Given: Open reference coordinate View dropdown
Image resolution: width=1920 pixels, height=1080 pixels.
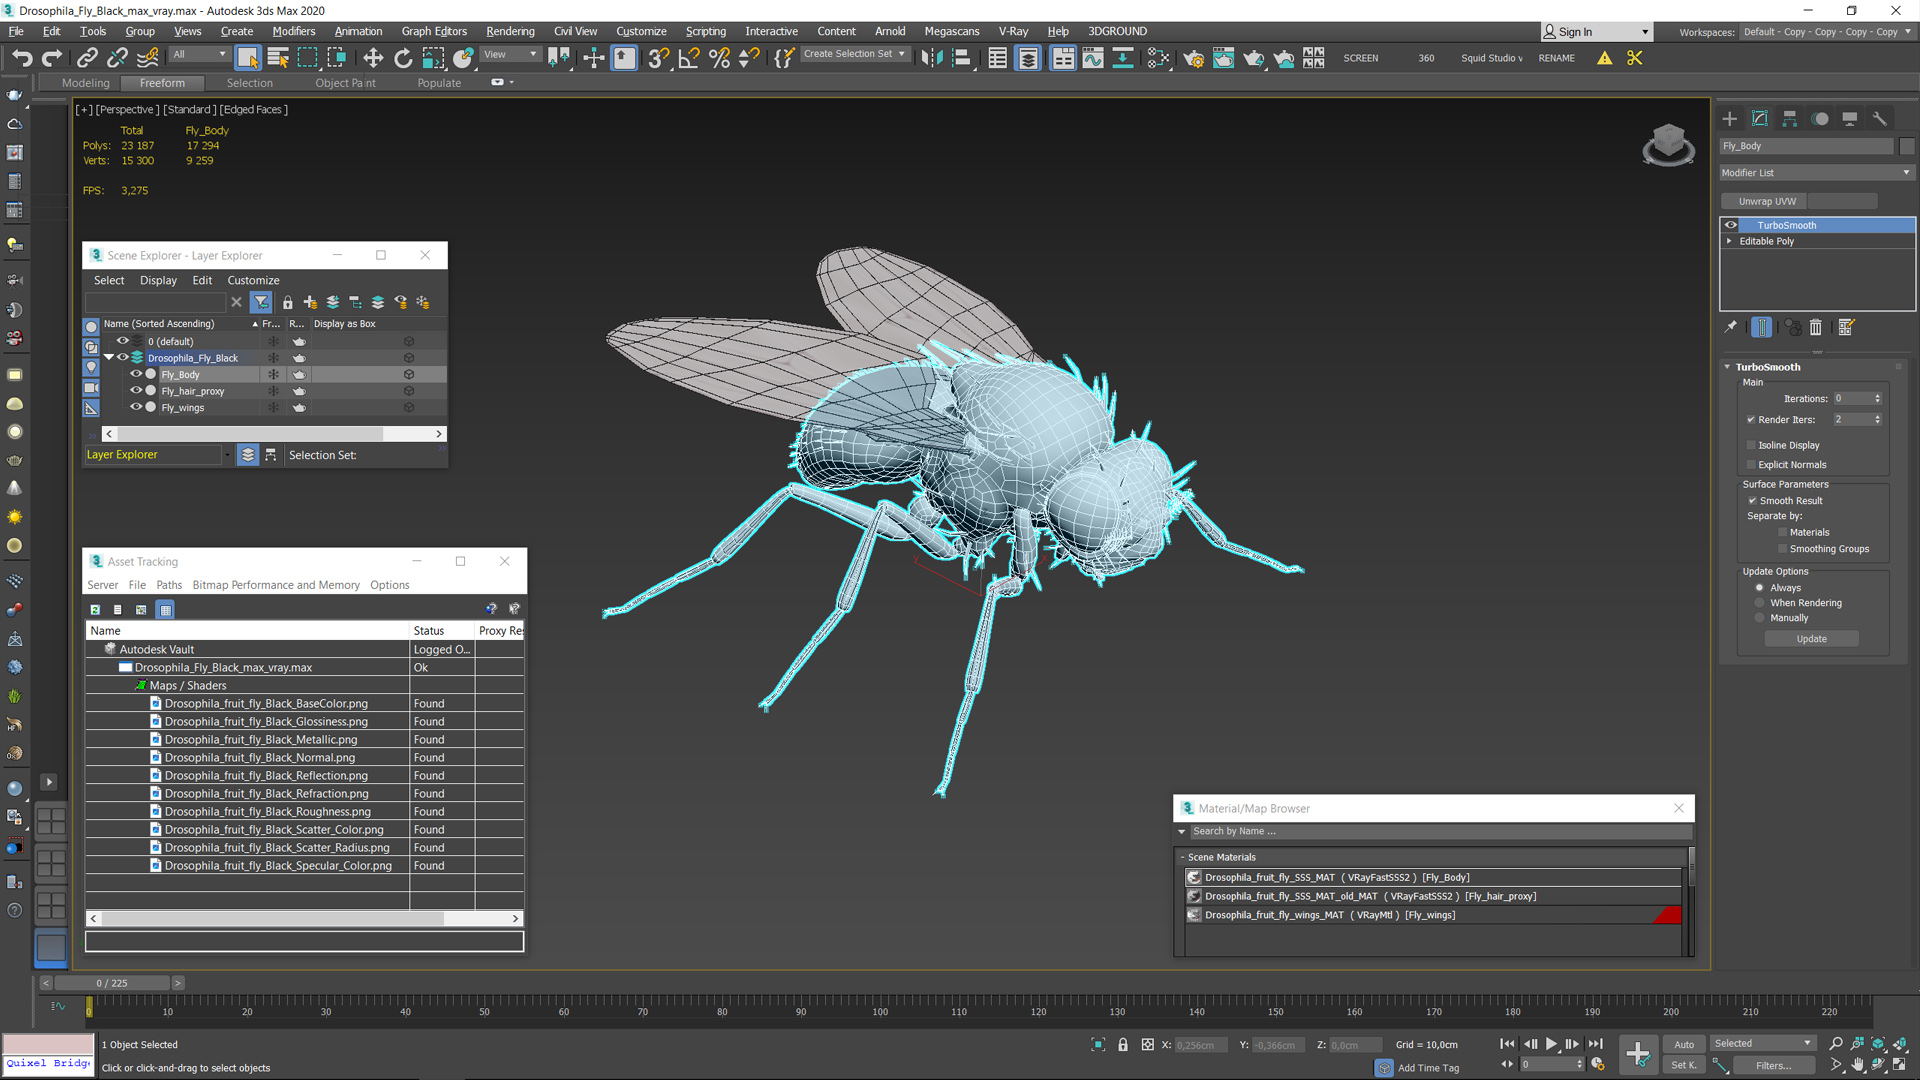Looking at the screenshot, I should tap(510, 54).
